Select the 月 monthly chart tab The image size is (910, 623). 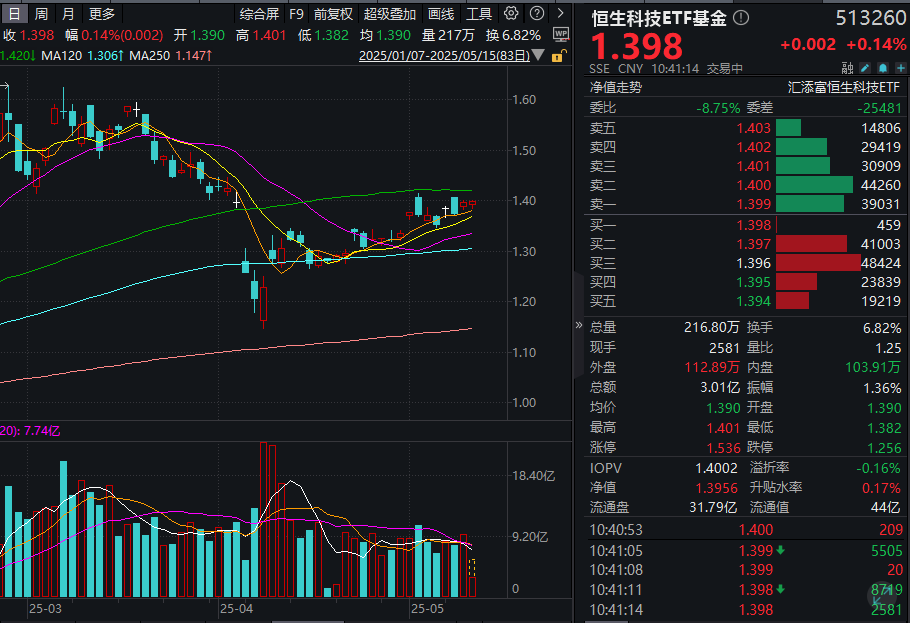(66, 14)
